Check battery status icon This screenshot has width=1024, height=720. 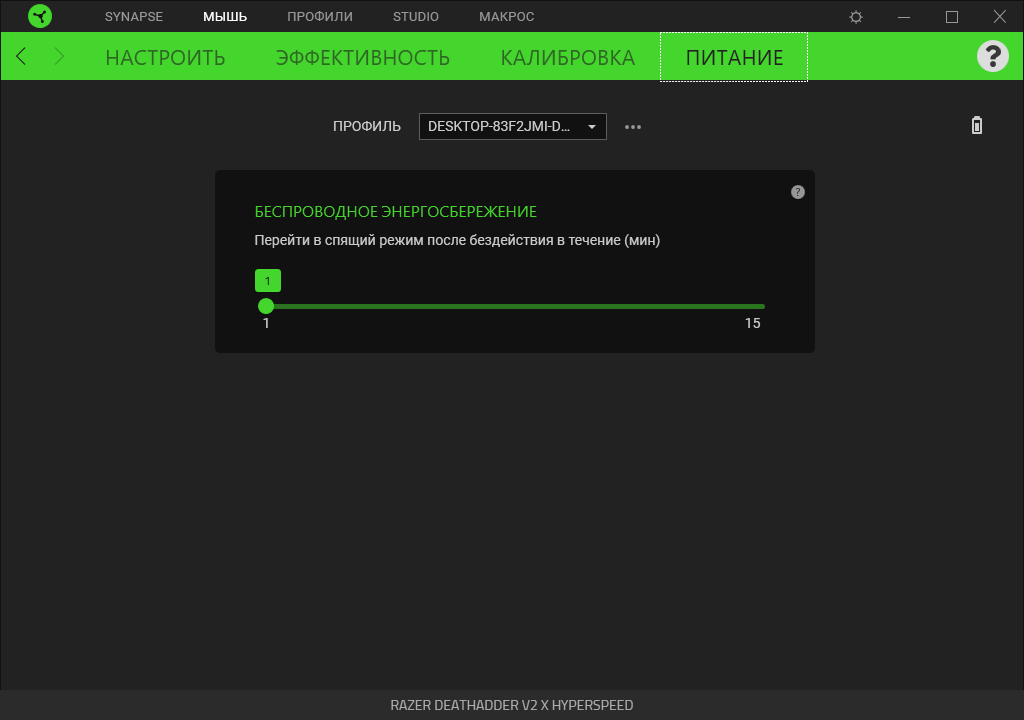click(976, 125)
